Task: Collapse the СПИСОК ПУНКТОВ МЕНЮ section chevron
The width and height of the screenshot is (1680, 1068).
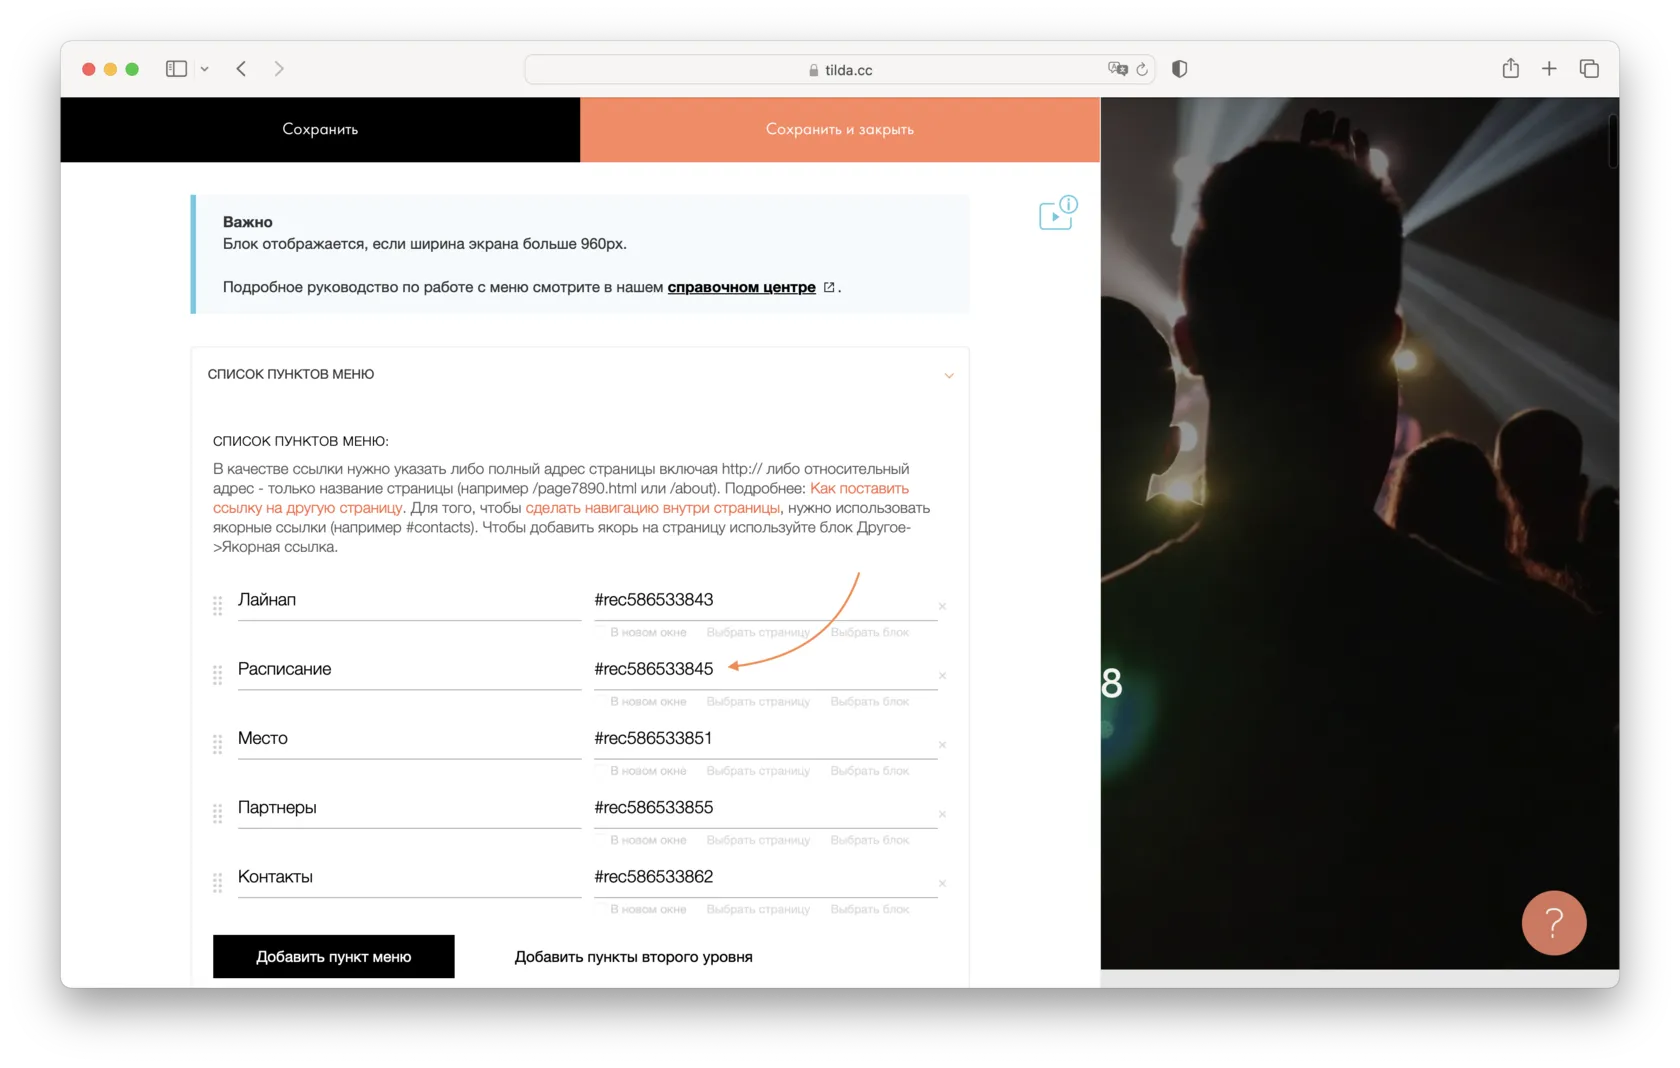Action: (x=949, y=375)
